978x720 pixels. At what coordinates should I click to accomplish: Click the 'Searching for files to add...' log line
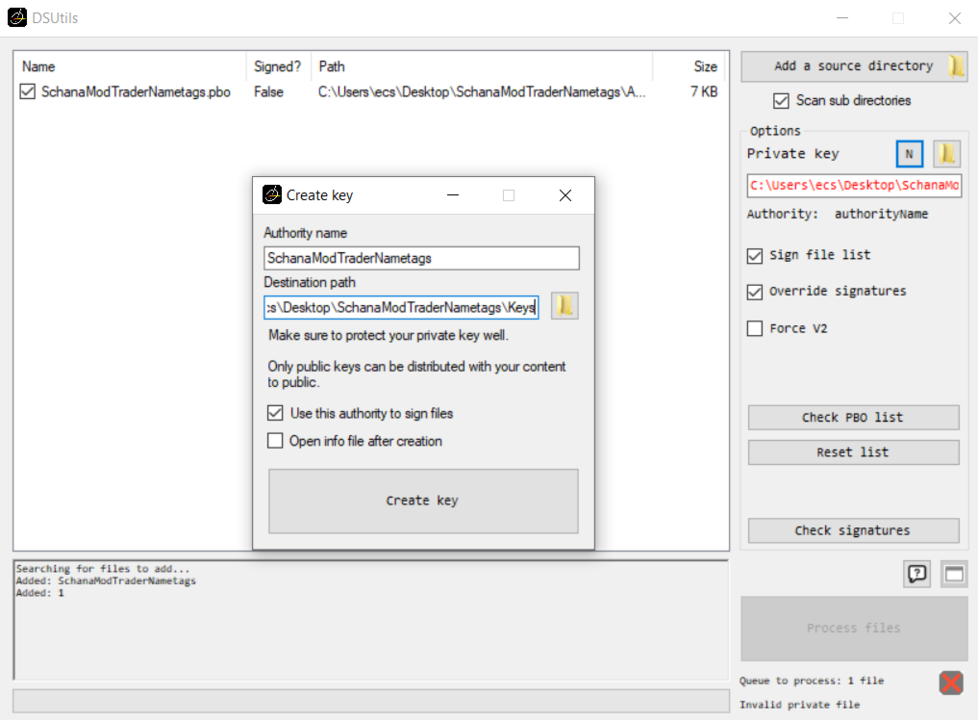point(102,569)
